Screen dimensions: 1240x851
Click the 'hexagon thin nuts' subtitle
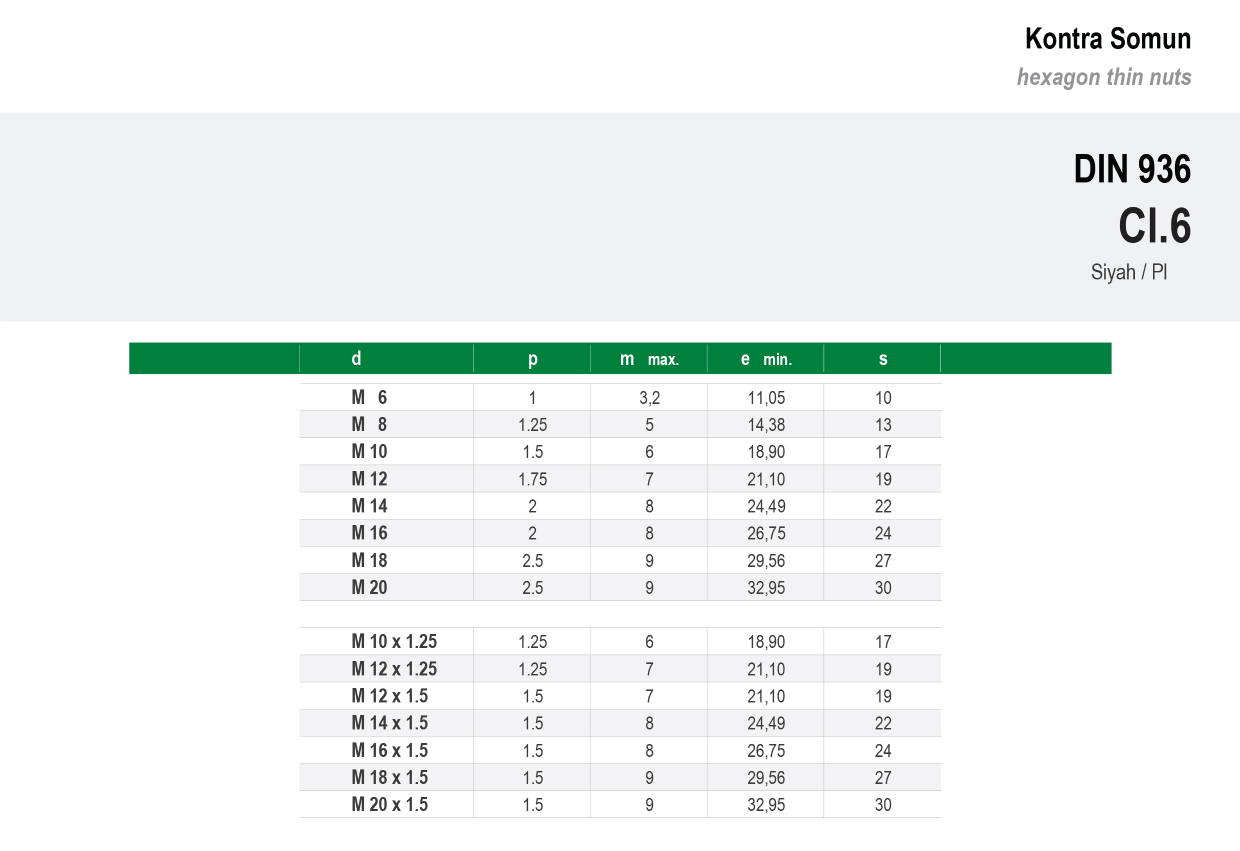click(x=1104, y=77)
